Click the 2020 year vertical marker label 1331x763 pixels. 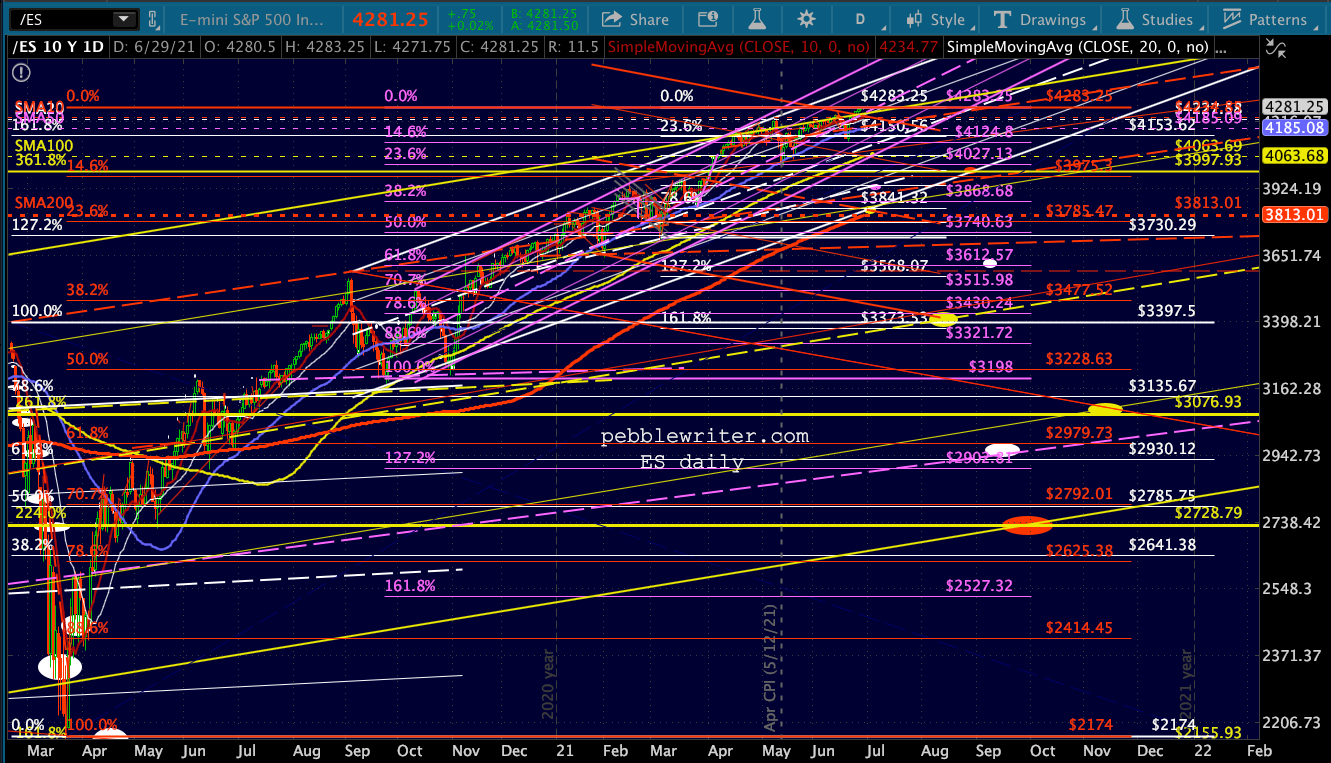click(547, 685)
